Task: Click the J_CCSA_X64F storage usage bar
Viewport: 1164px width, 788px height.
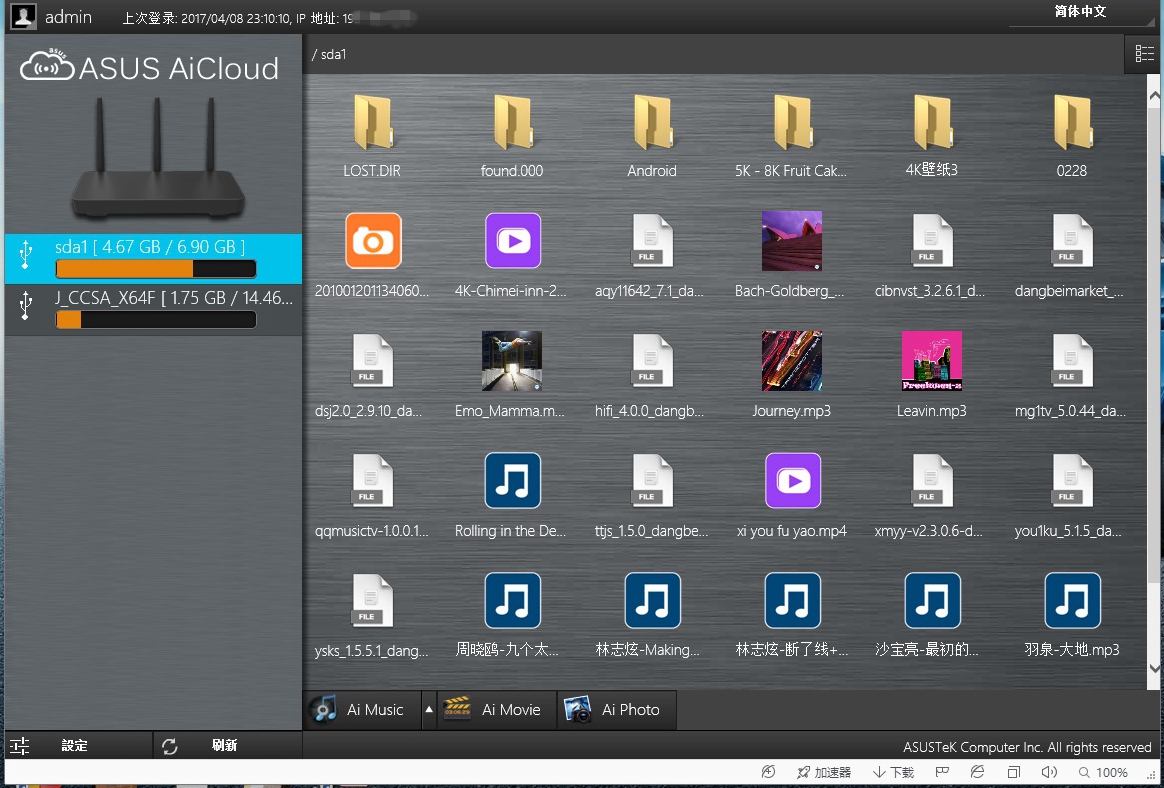Action: coord(156,320)
